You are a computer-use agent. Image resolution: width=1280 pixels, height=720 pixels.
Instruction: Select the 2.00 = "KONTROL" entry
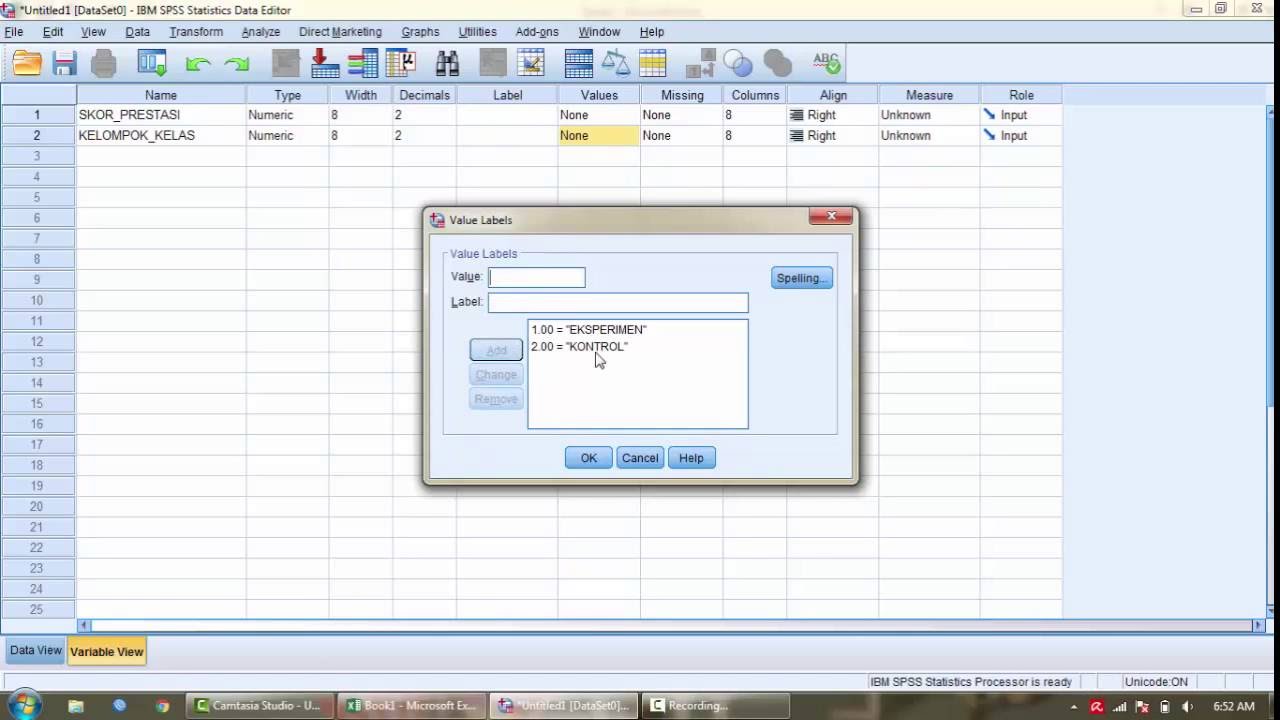click(580, 346)
